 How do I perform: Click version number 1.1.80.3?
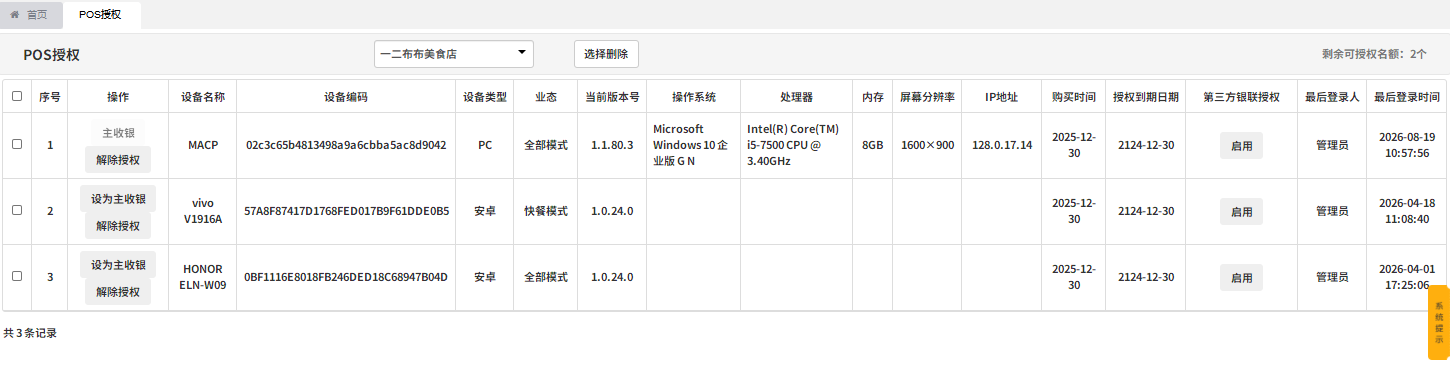coord(612,145)
